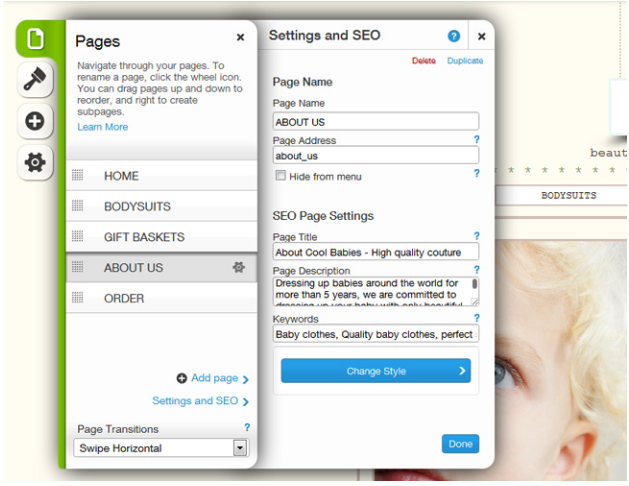Click the Change Style button

point(375,371)
